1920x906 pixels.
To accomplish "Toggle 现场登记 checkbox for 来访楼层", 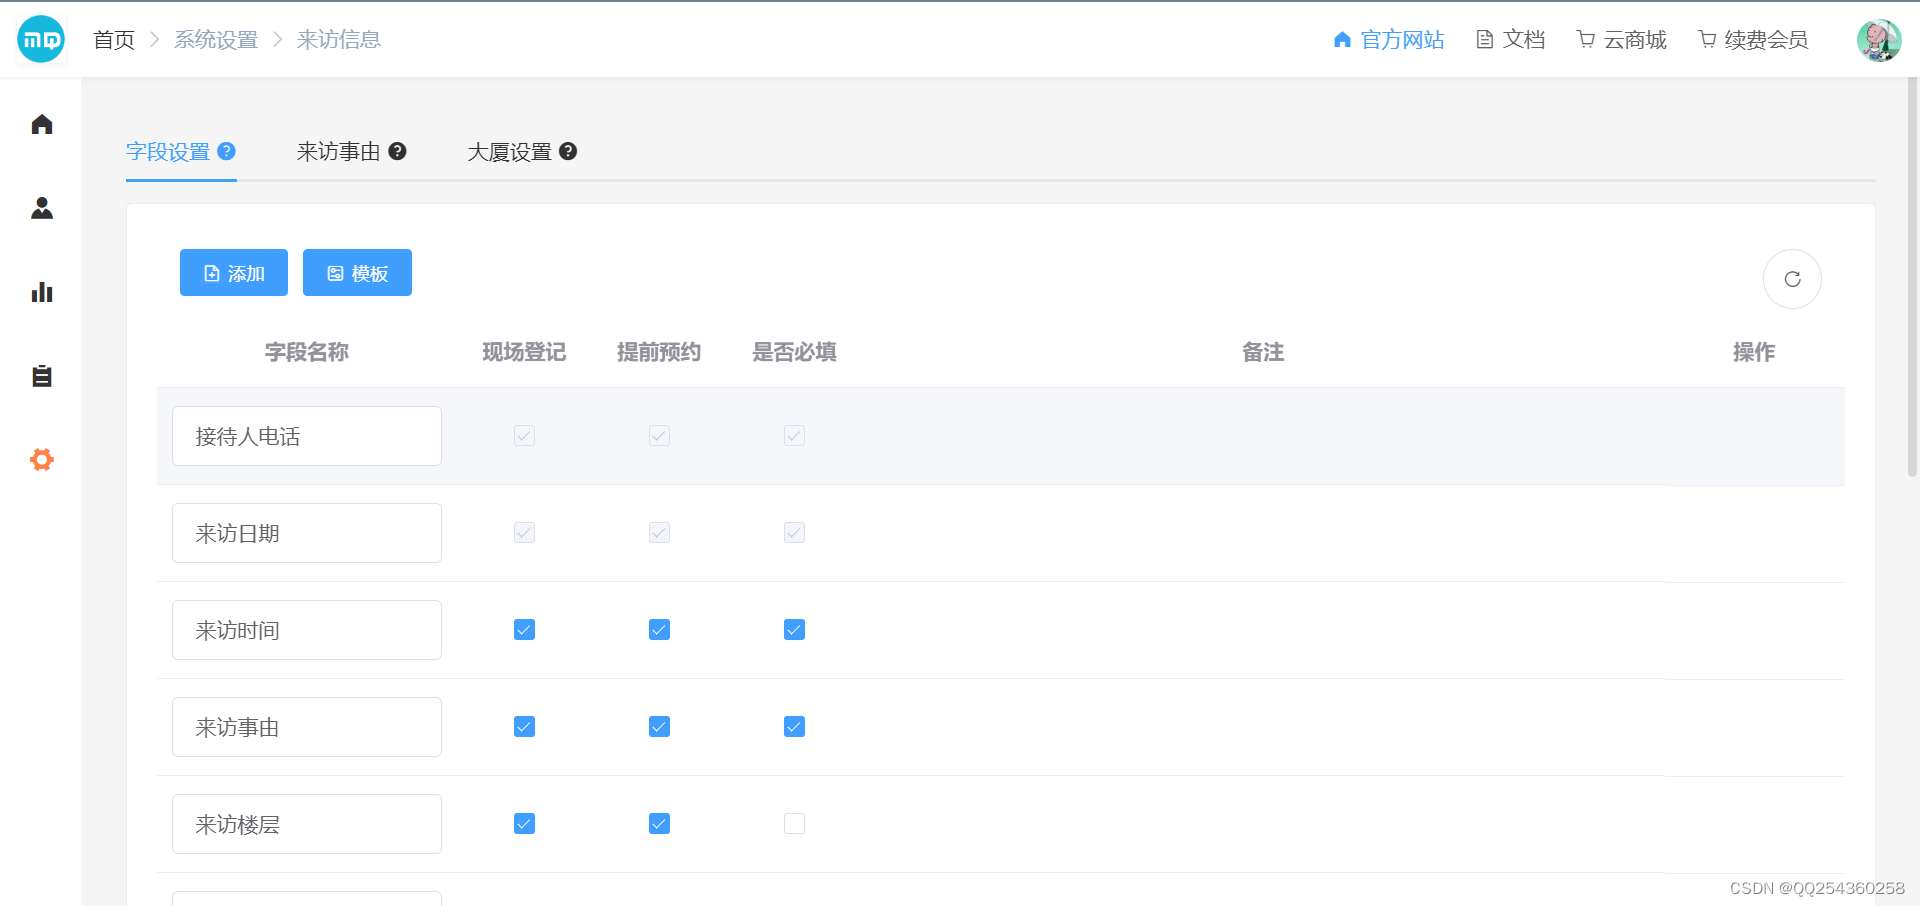I will [x=524, y=823].
